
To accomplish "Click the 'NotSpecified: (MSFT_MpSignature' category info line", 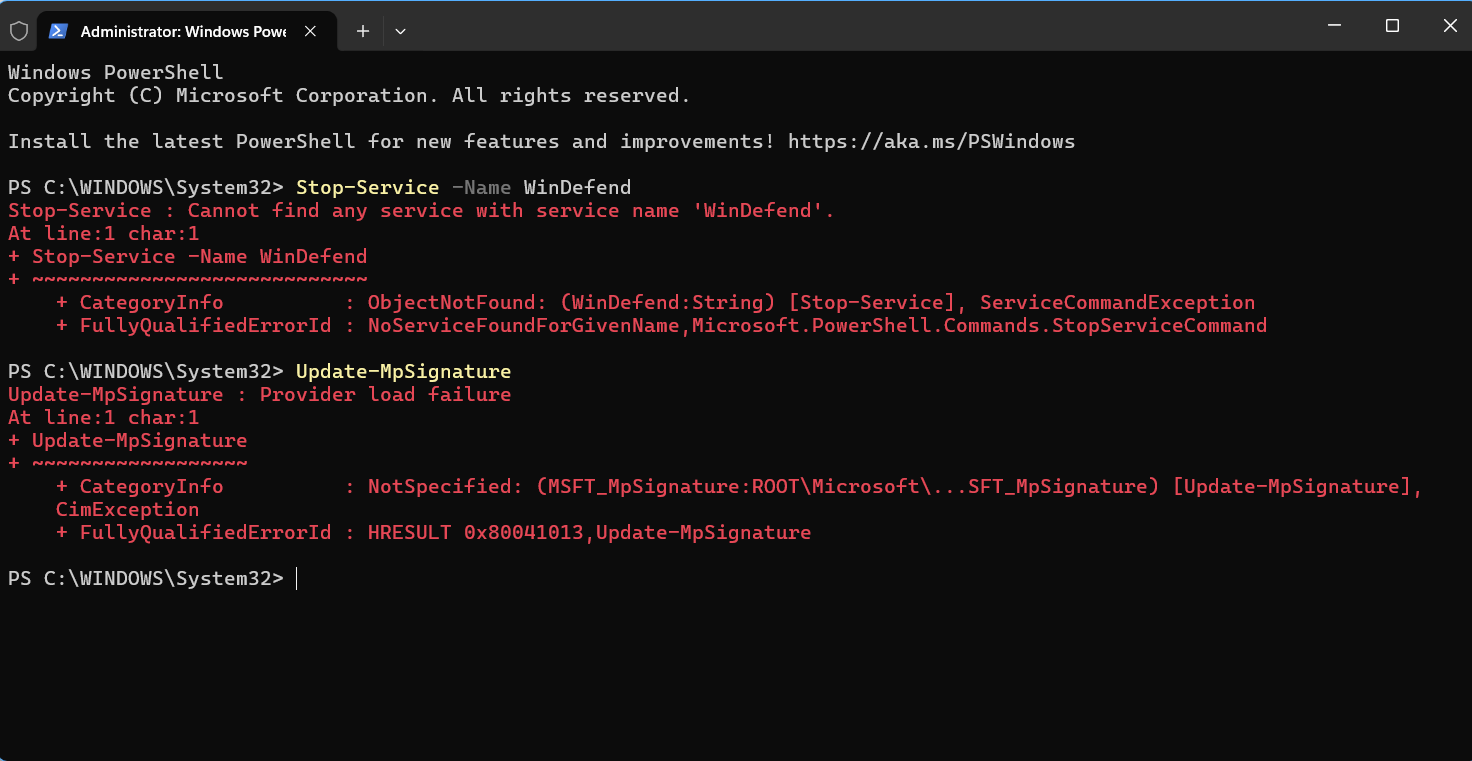I will (739, 486).
